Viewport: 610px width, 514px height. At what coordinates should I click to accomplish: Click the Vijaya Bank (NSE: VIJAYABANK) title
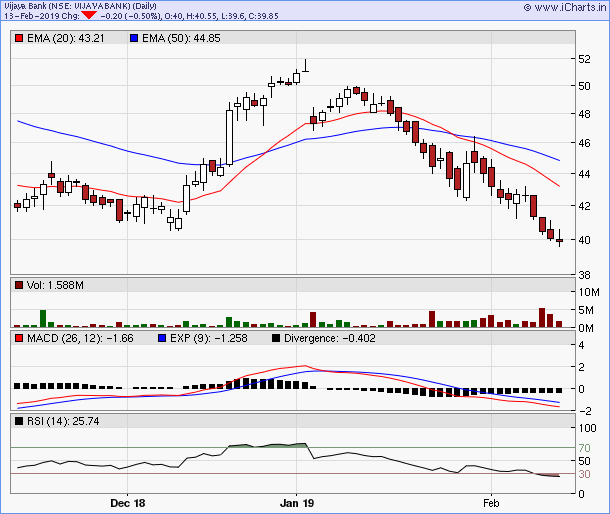tap(81, 6)
